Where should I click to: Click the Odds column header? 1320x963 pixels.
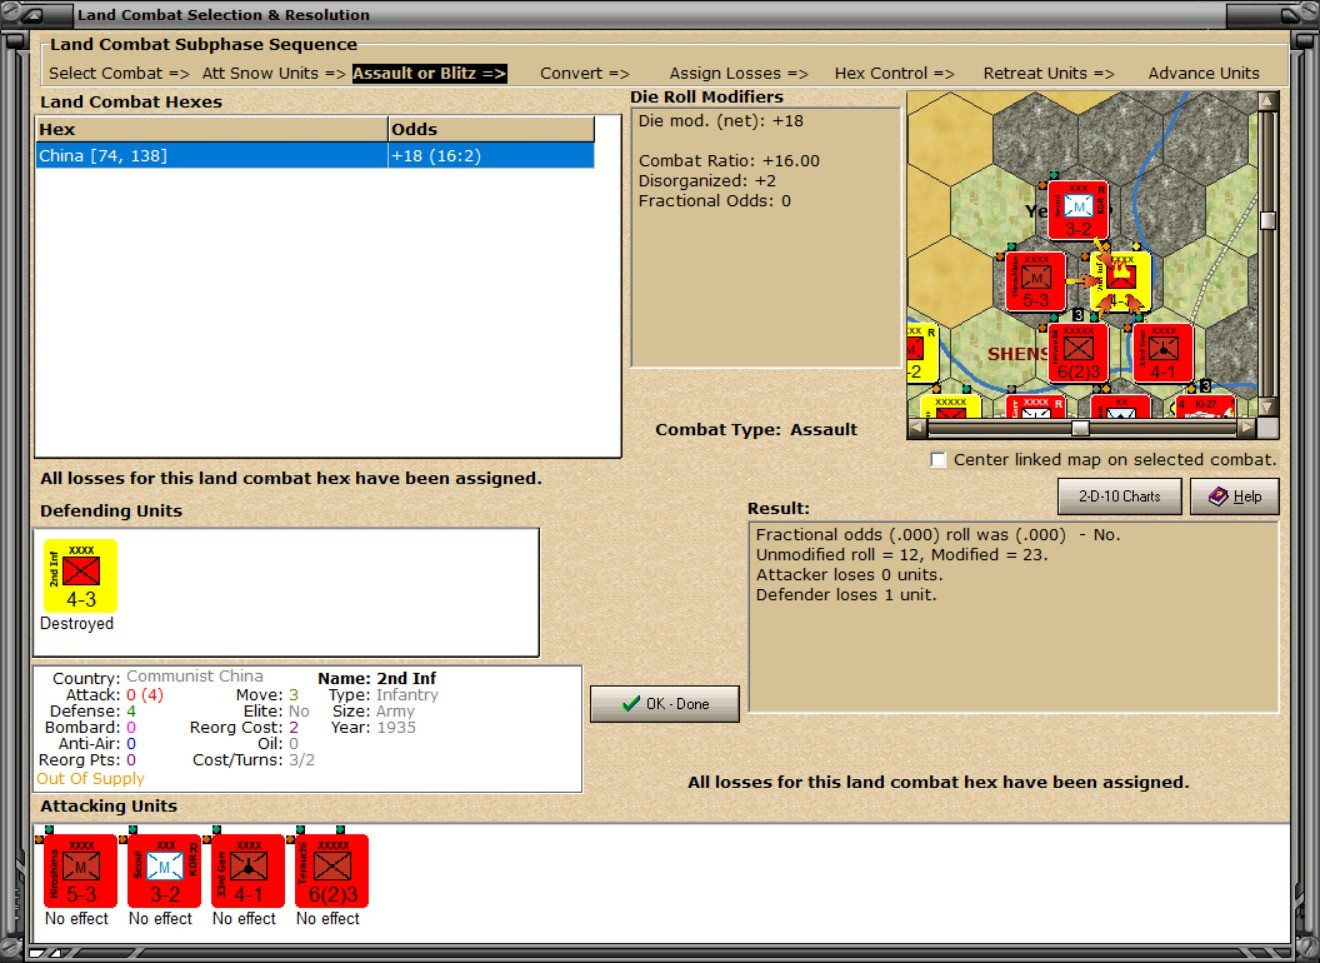click(491, 129)
